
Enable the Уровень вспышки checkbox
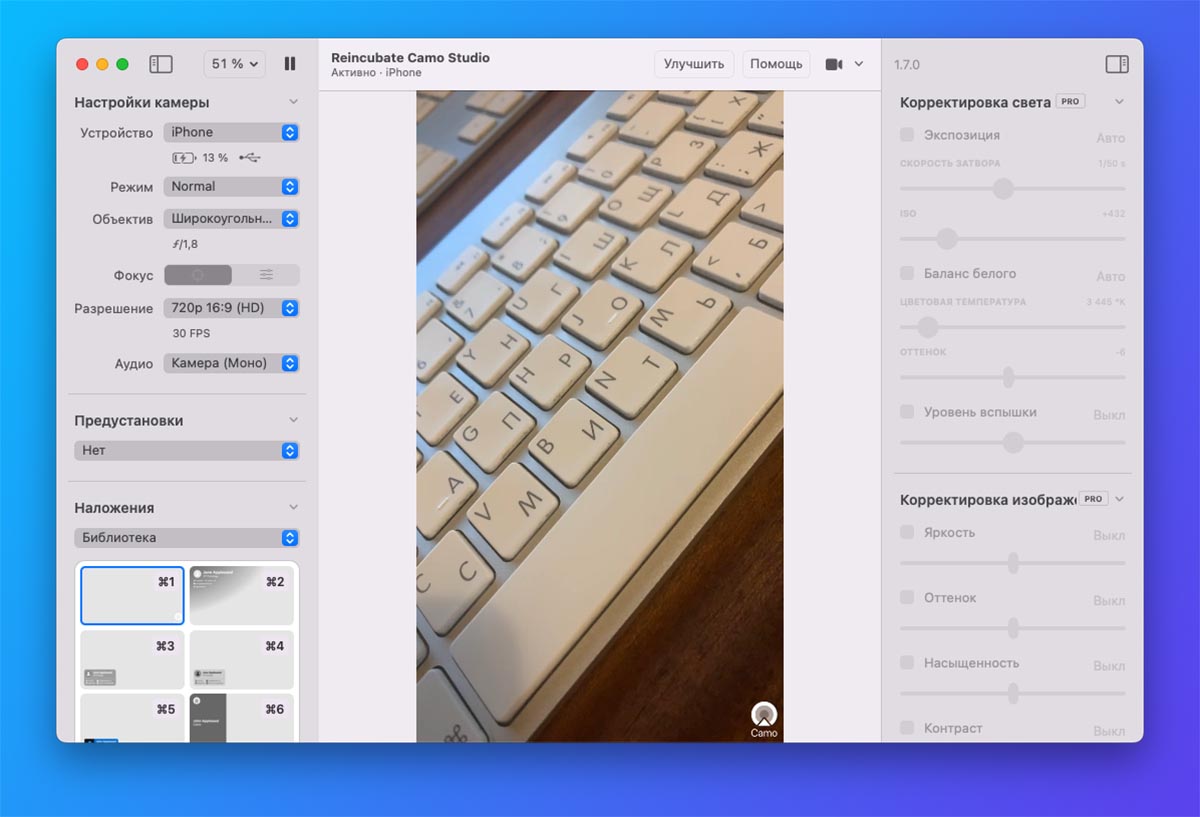(907, 411)
